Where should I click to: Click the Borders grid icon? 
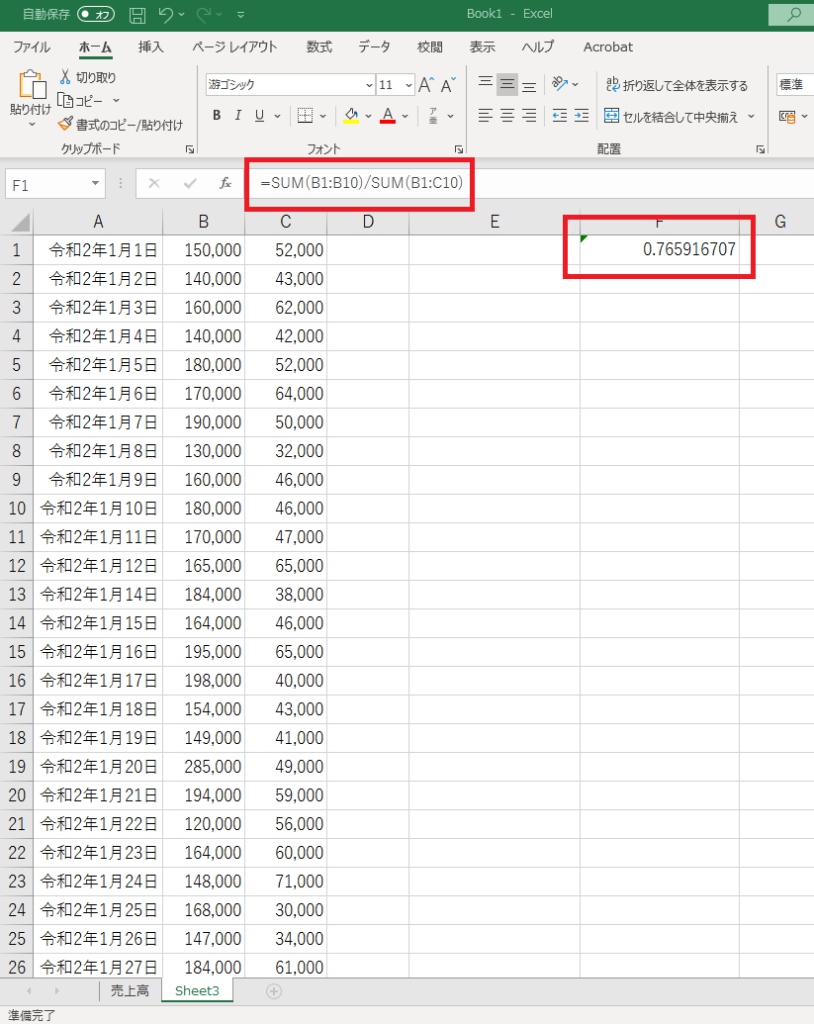[x=306, y=116]
